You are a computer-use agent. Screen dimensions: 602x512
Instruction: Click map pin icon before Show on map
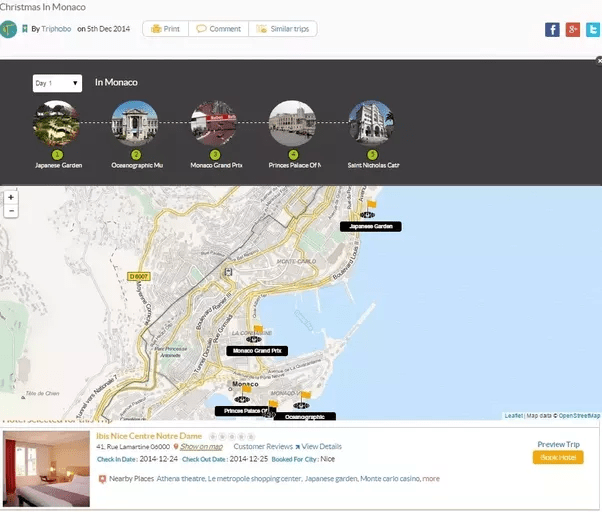coord(176,447)
